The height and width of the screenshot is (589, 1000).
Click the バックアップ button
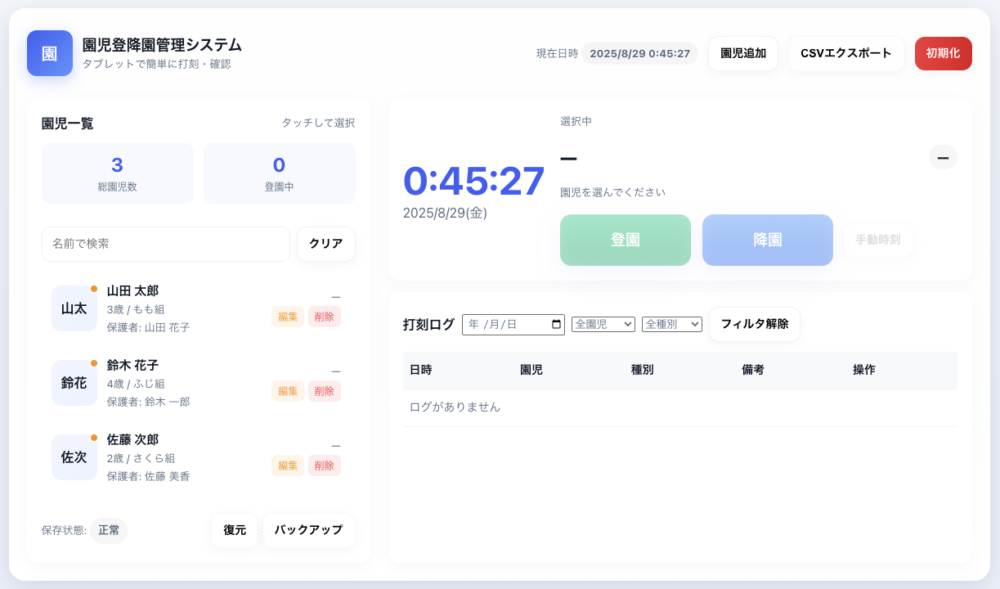pos(308,530)
